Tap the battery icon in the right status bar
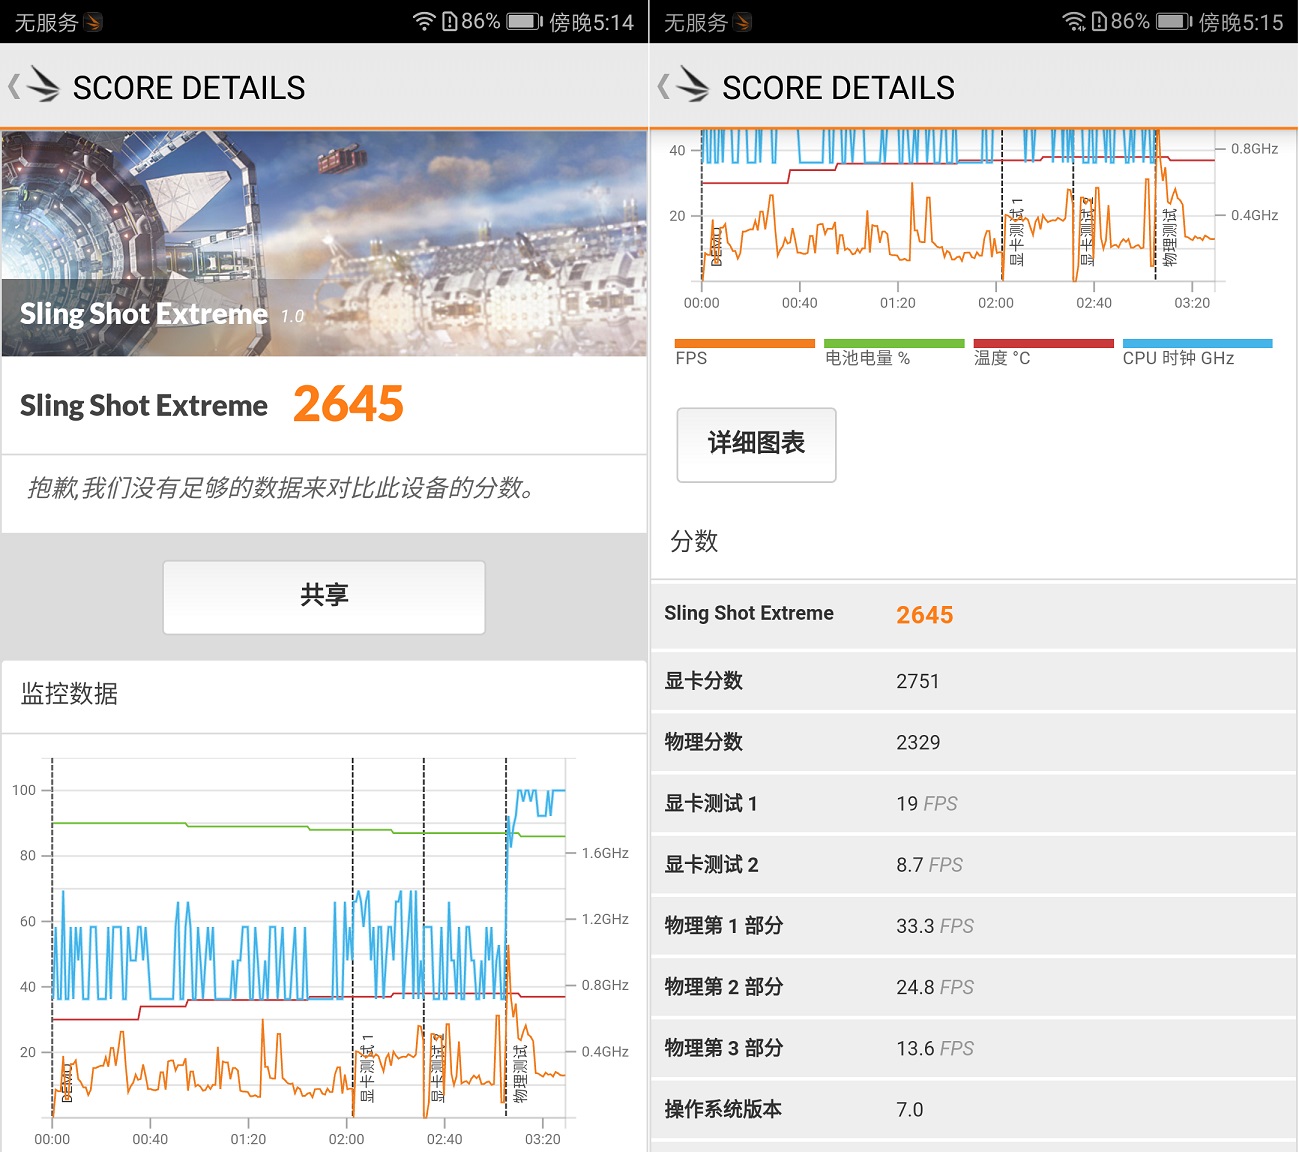Image resolution: width=1299 pixels, height=1152 pixels. pyautogui.click(x=1174, y=21)
